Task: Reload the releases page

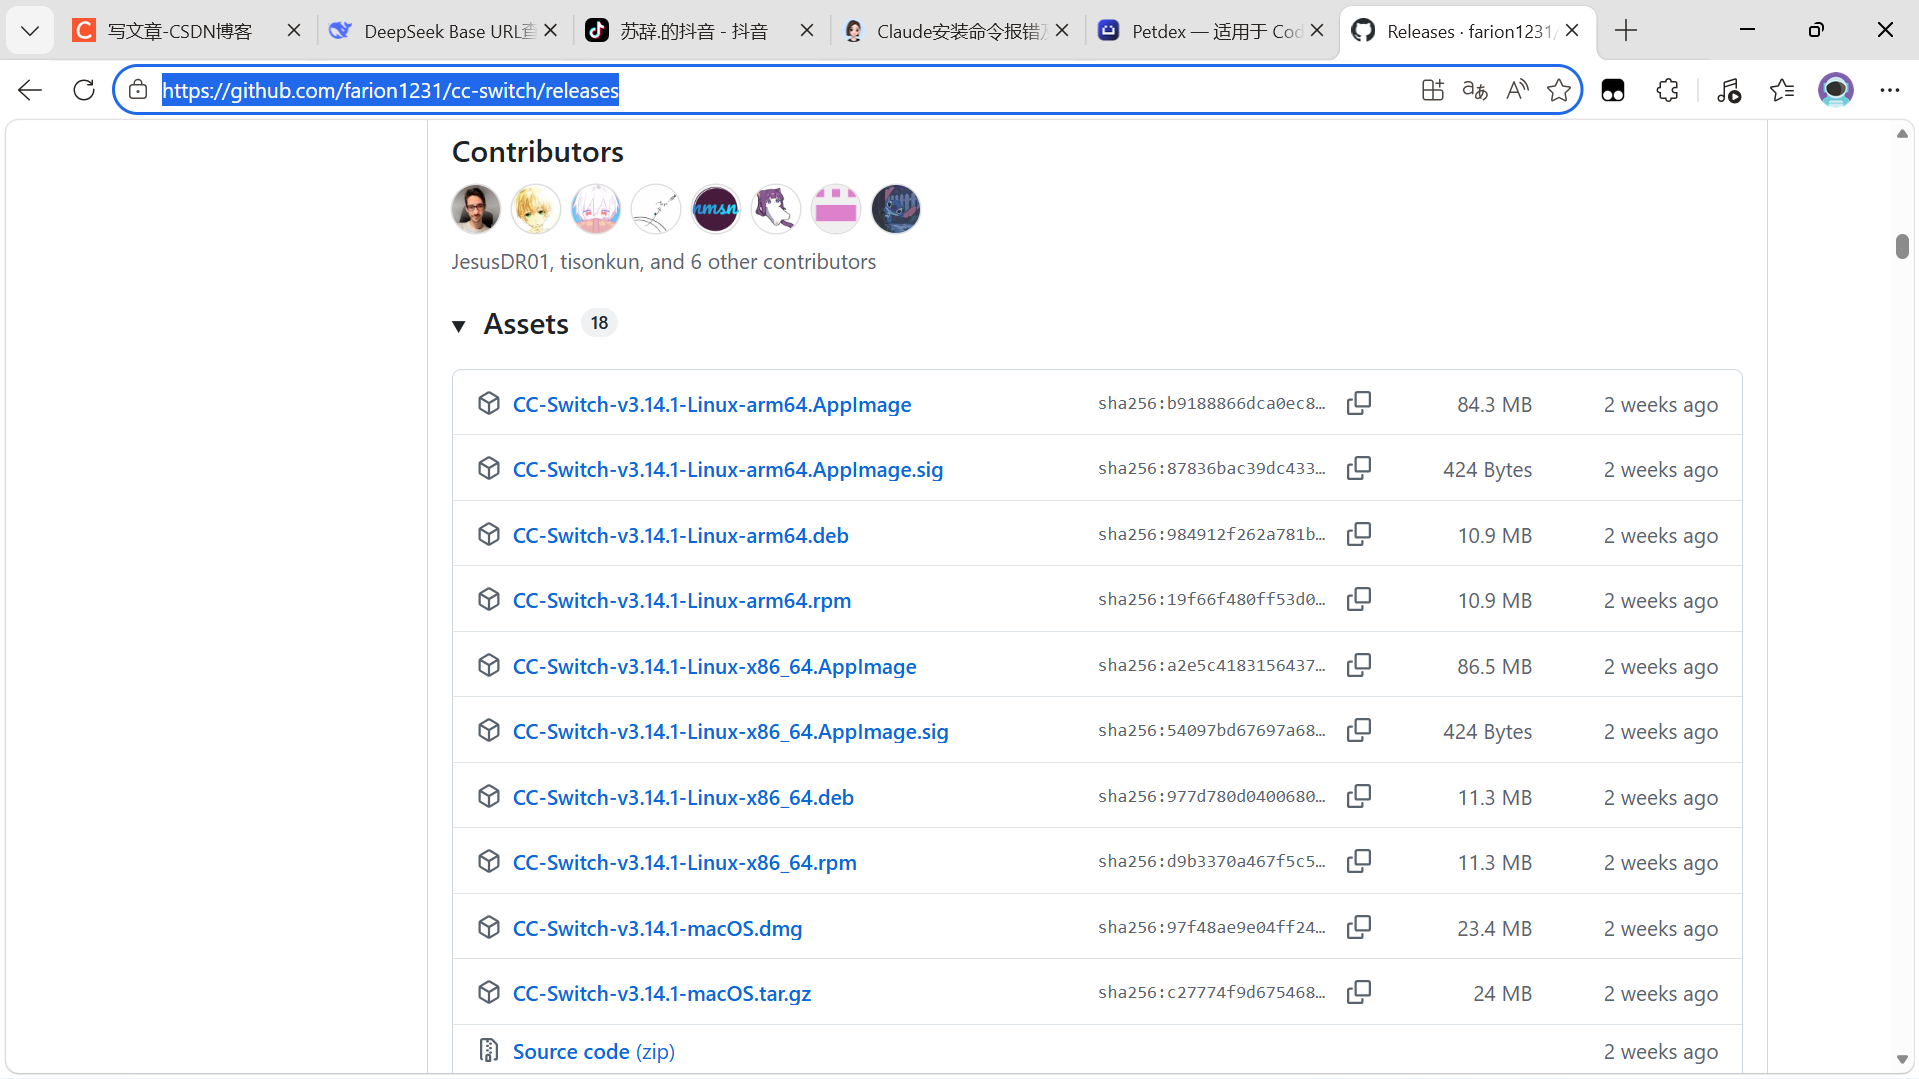Action: (x=84, y=90)
